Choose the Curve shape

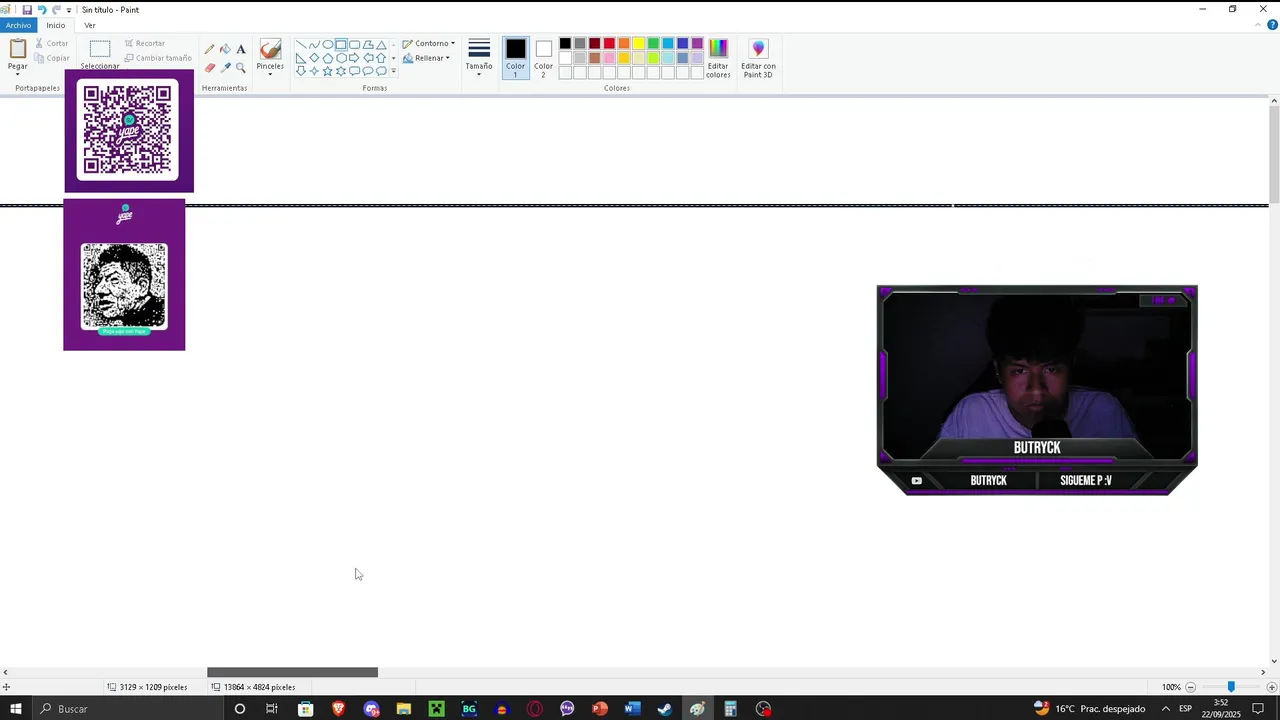tap(314, 44)
